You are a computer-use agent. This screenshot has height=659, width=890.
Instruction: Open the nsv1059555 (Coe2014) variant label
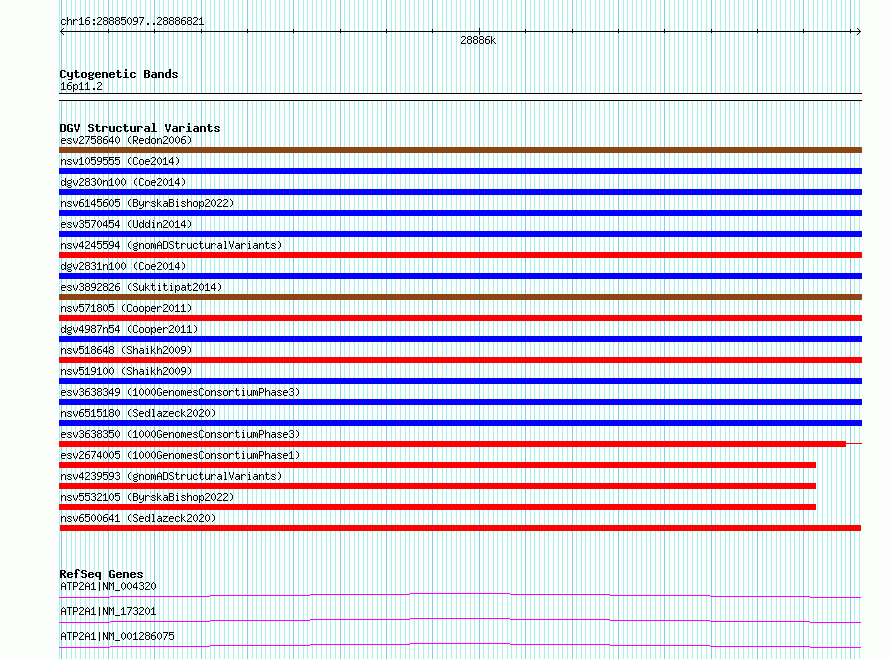pyautogui.click(x=120, y=161)
